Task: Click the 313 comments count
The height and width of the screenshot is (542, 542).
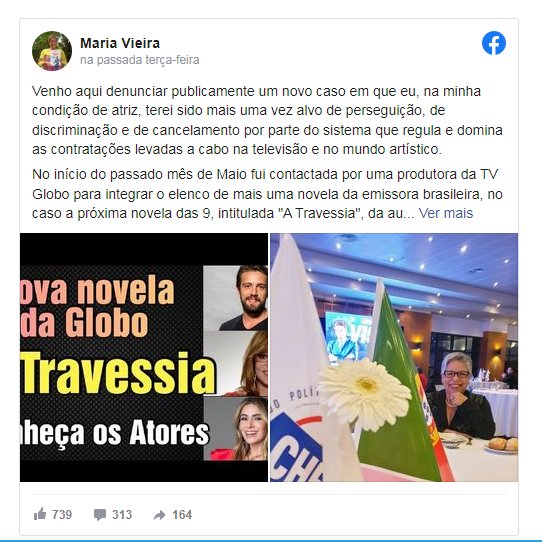Action: coord(122,515)
